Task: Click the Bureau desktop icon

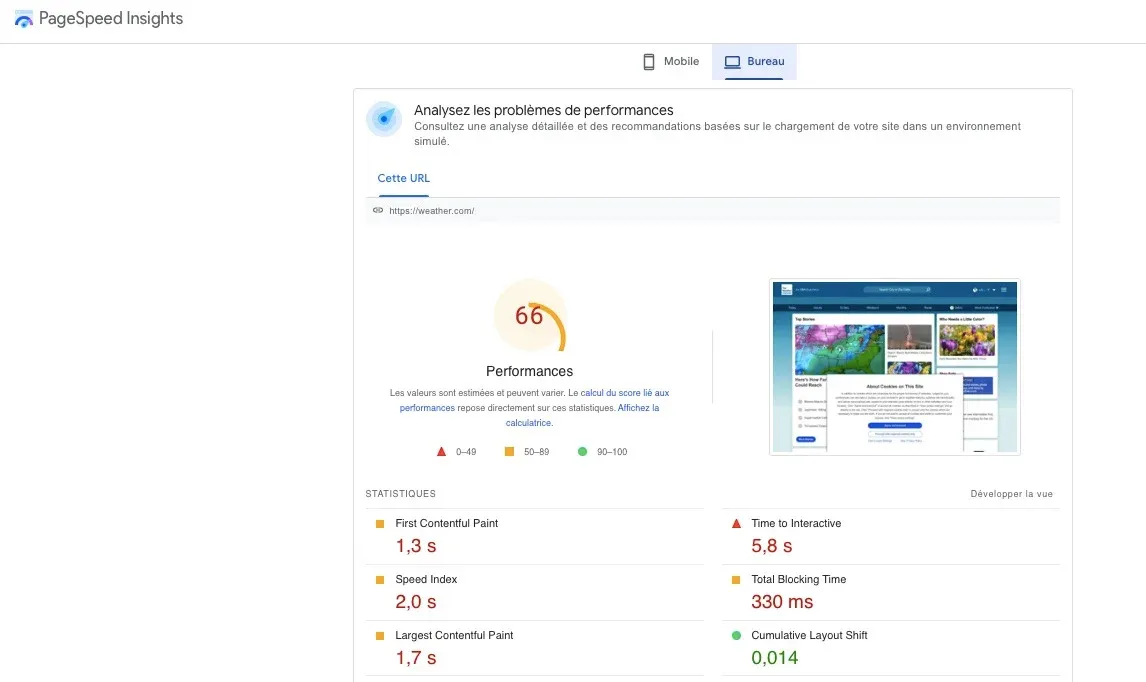Action: (734, 61)
